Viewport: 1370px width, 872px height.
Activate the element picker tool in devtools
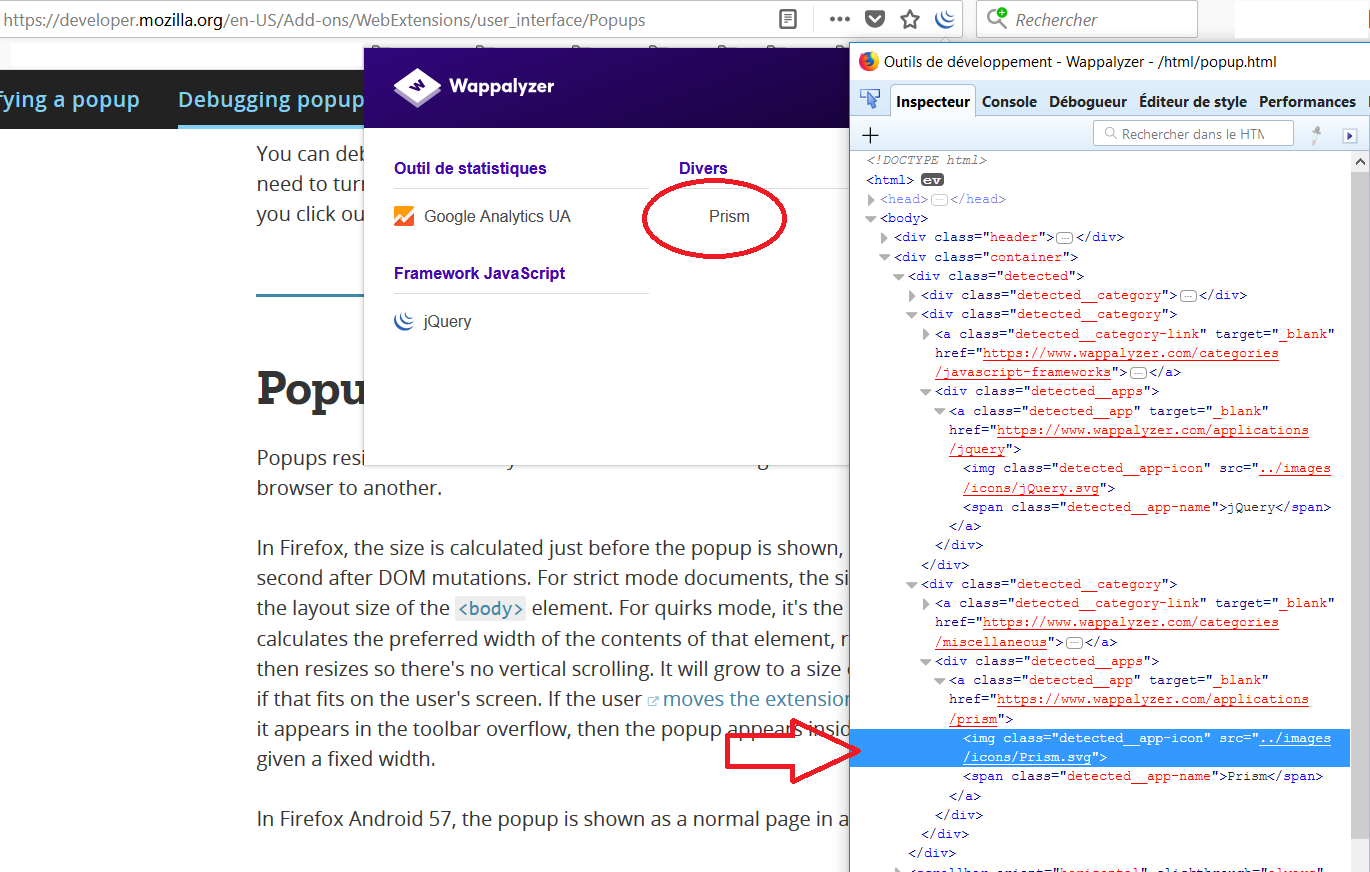tap(870, 100)
